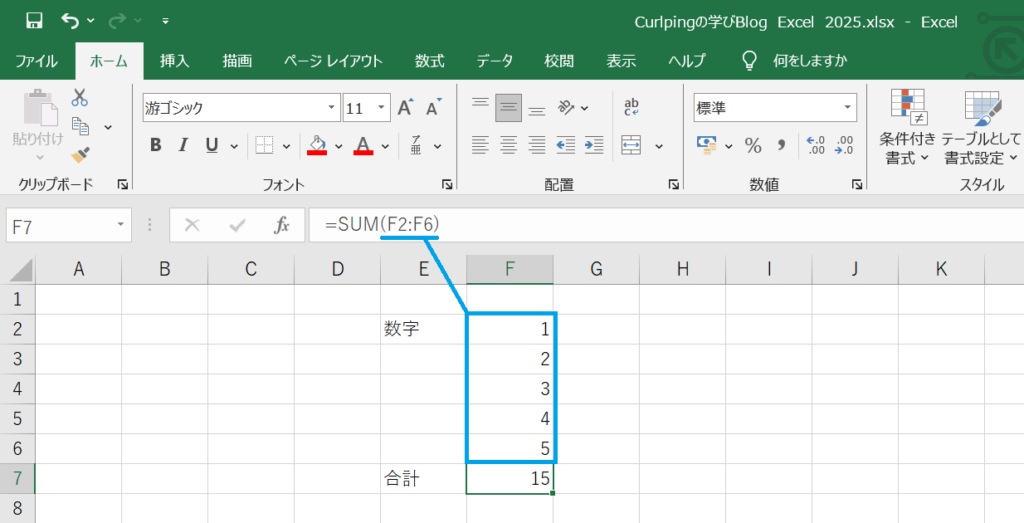1024x523 pixels.
Task: Copy selection with the copy icon
Action: [80, 126]
